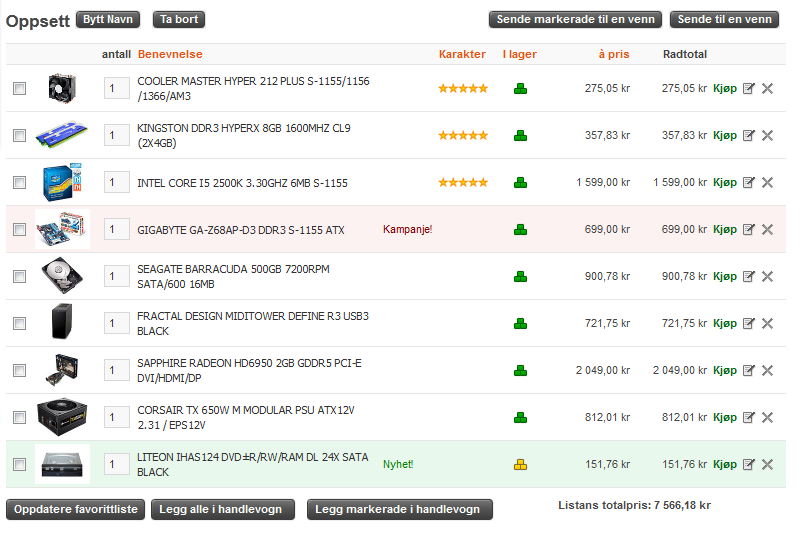The height and width of the screenshot is (547, 803).
Task: Tick checkbox for Intel Core i5 2500K
Action: [19, 183]
